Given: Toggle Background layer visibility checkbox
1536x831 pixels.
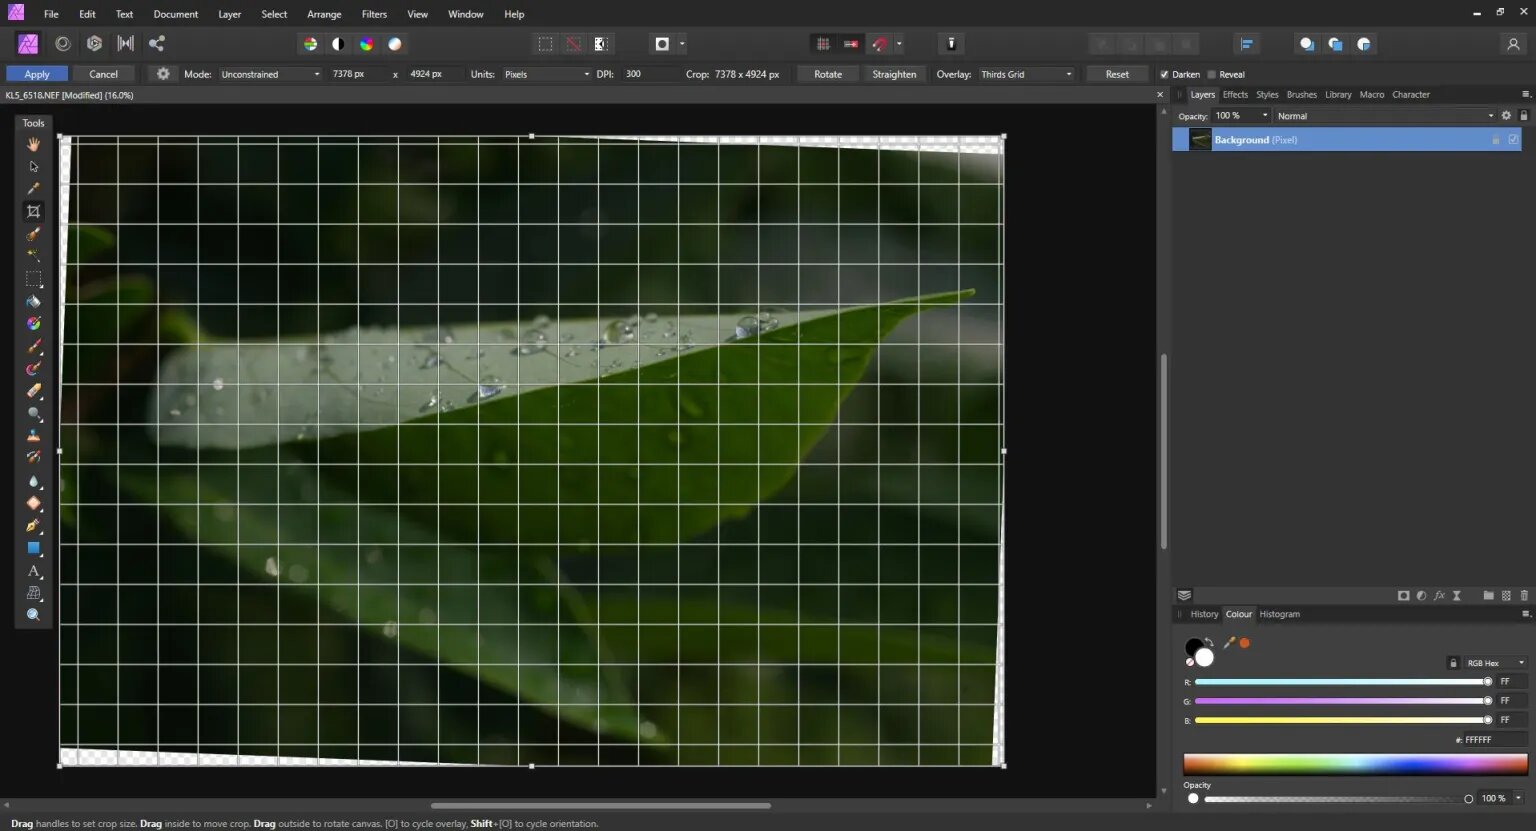Looking at the screenshot, I should [1513, 140].
